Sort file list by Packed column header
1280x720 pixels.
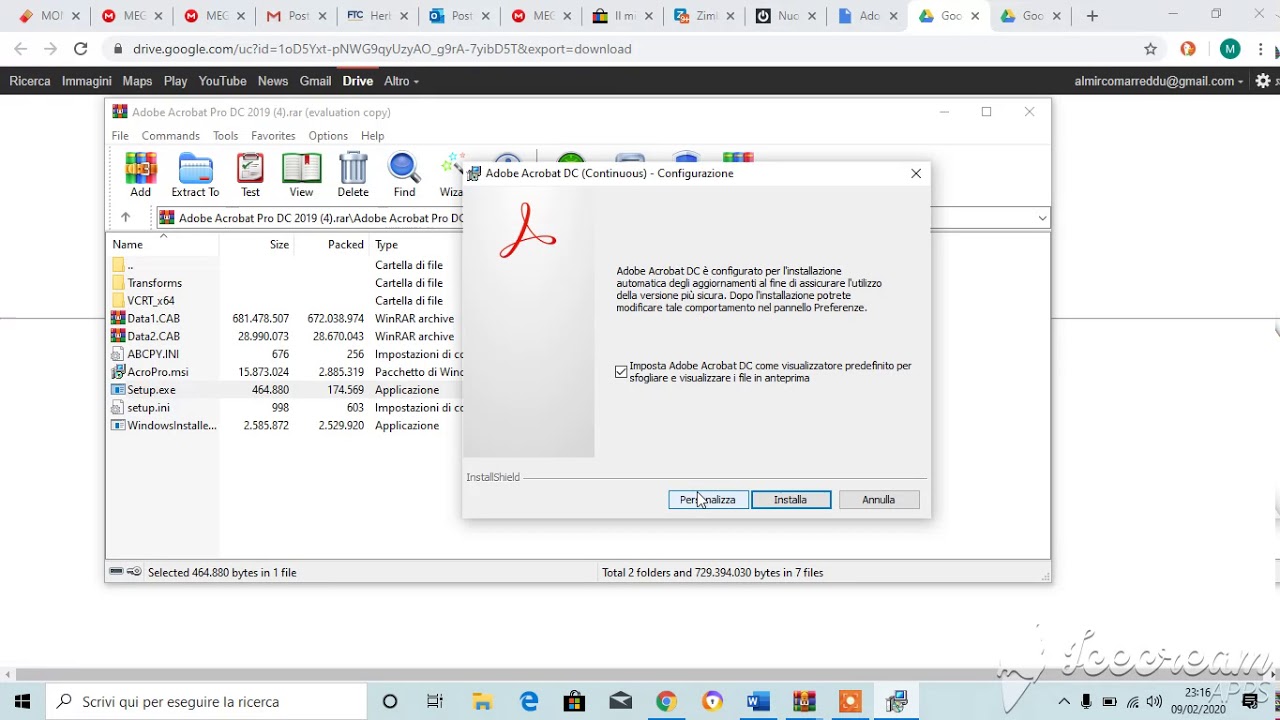[x=331, y=244]
